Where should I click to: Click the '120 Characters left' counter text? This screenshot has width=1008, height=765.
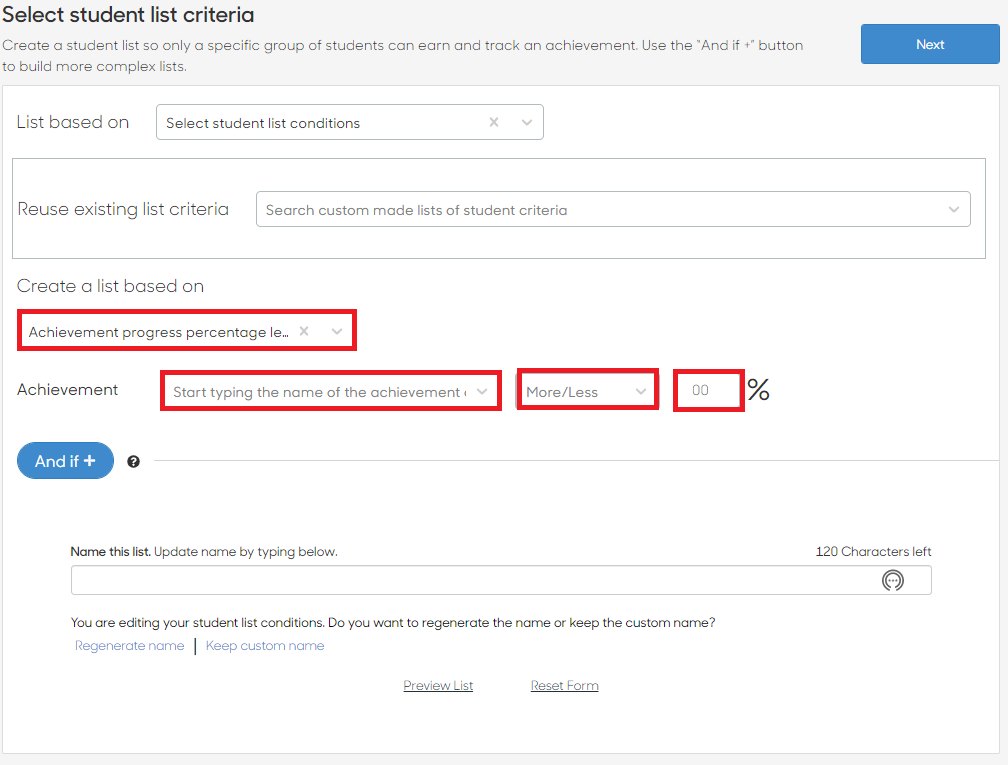873,552
